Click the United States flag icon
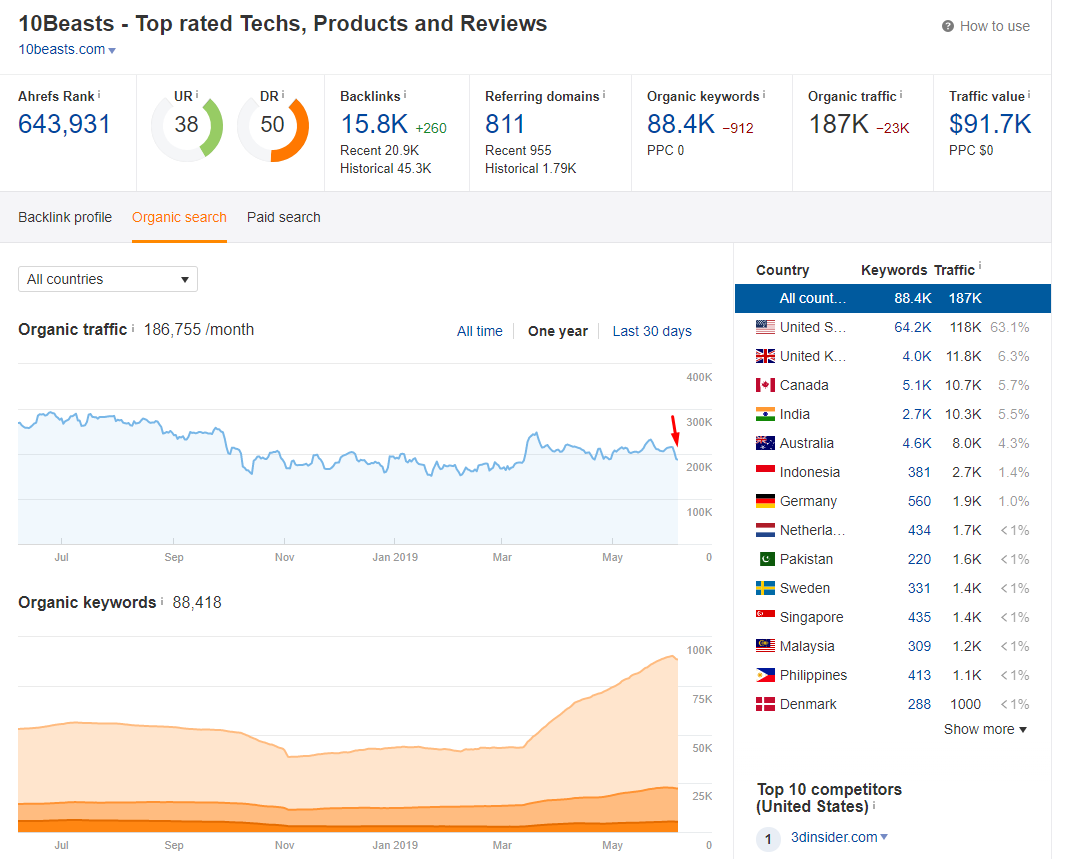 (765, 327)
